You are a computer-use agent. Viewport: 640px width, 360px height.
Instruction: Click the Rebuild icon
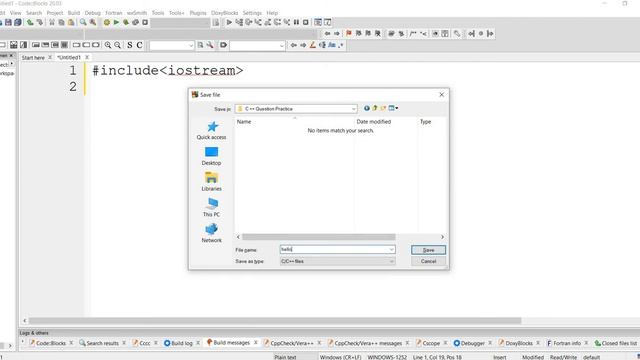pyautogui.click(x=136, y=22)
